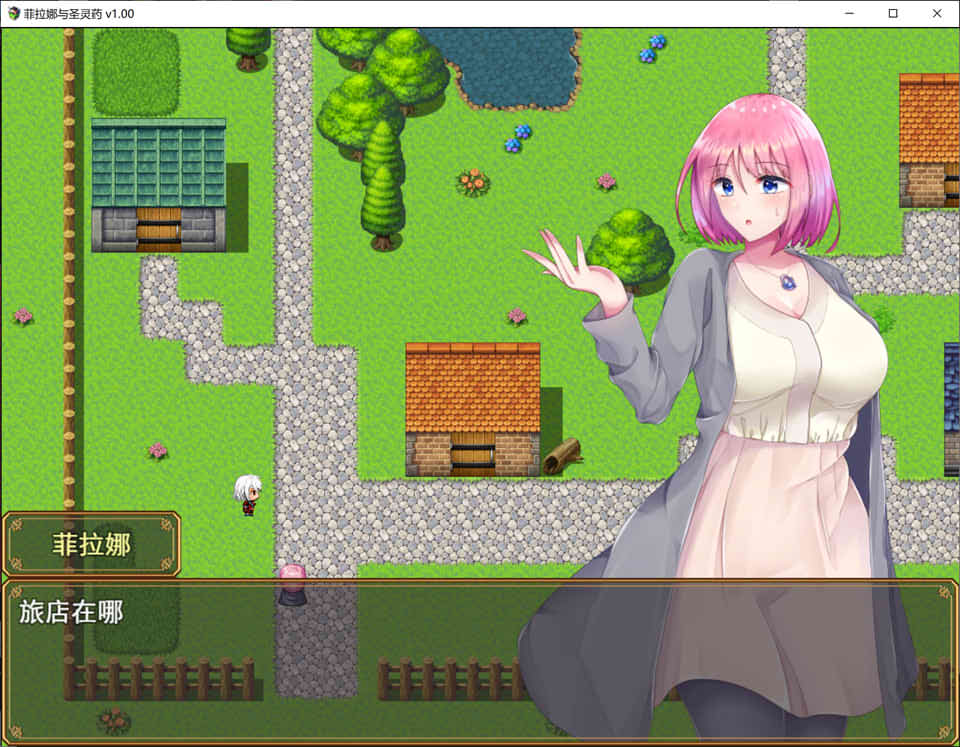The image size is (960, 747).
Task: Click the blue pendant on Filana's necklace
Action: coord(788,283)
